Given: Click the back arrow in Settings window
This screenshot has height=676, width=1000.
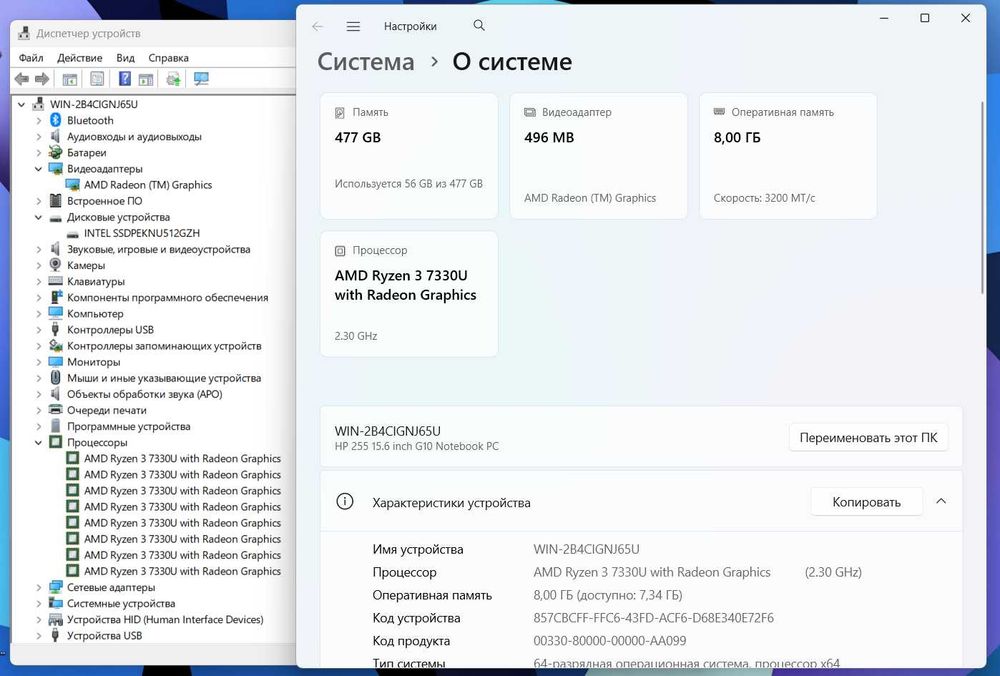Looking at the screenshot, I should pyautogui.click(x=318, y=26).
